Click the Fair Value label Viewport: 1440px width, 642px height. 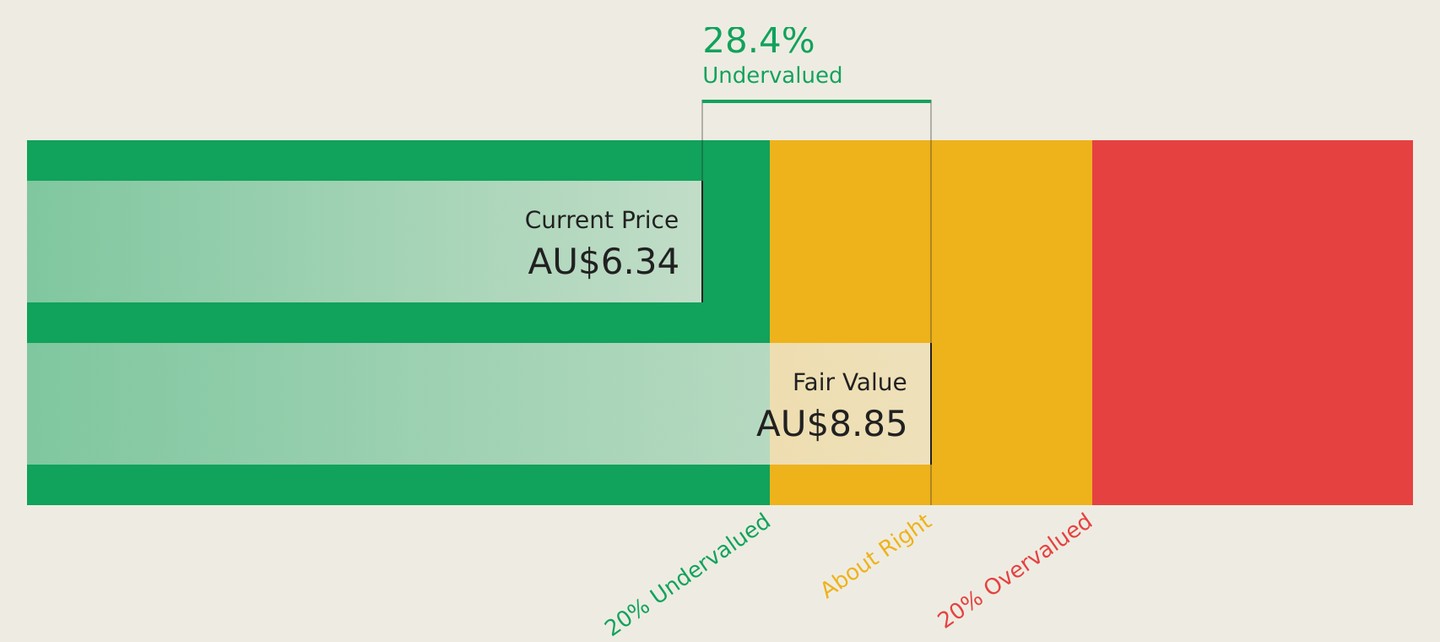click(x=849, y=383)
